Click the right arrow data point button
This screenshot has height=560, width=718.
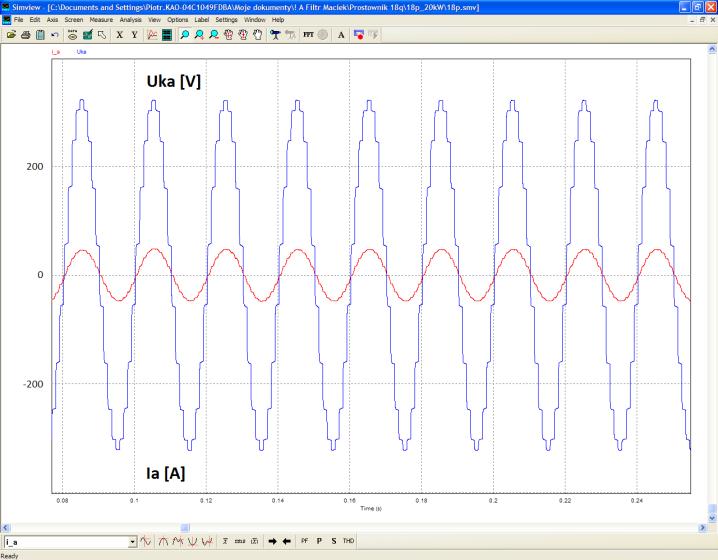point(272,541)
